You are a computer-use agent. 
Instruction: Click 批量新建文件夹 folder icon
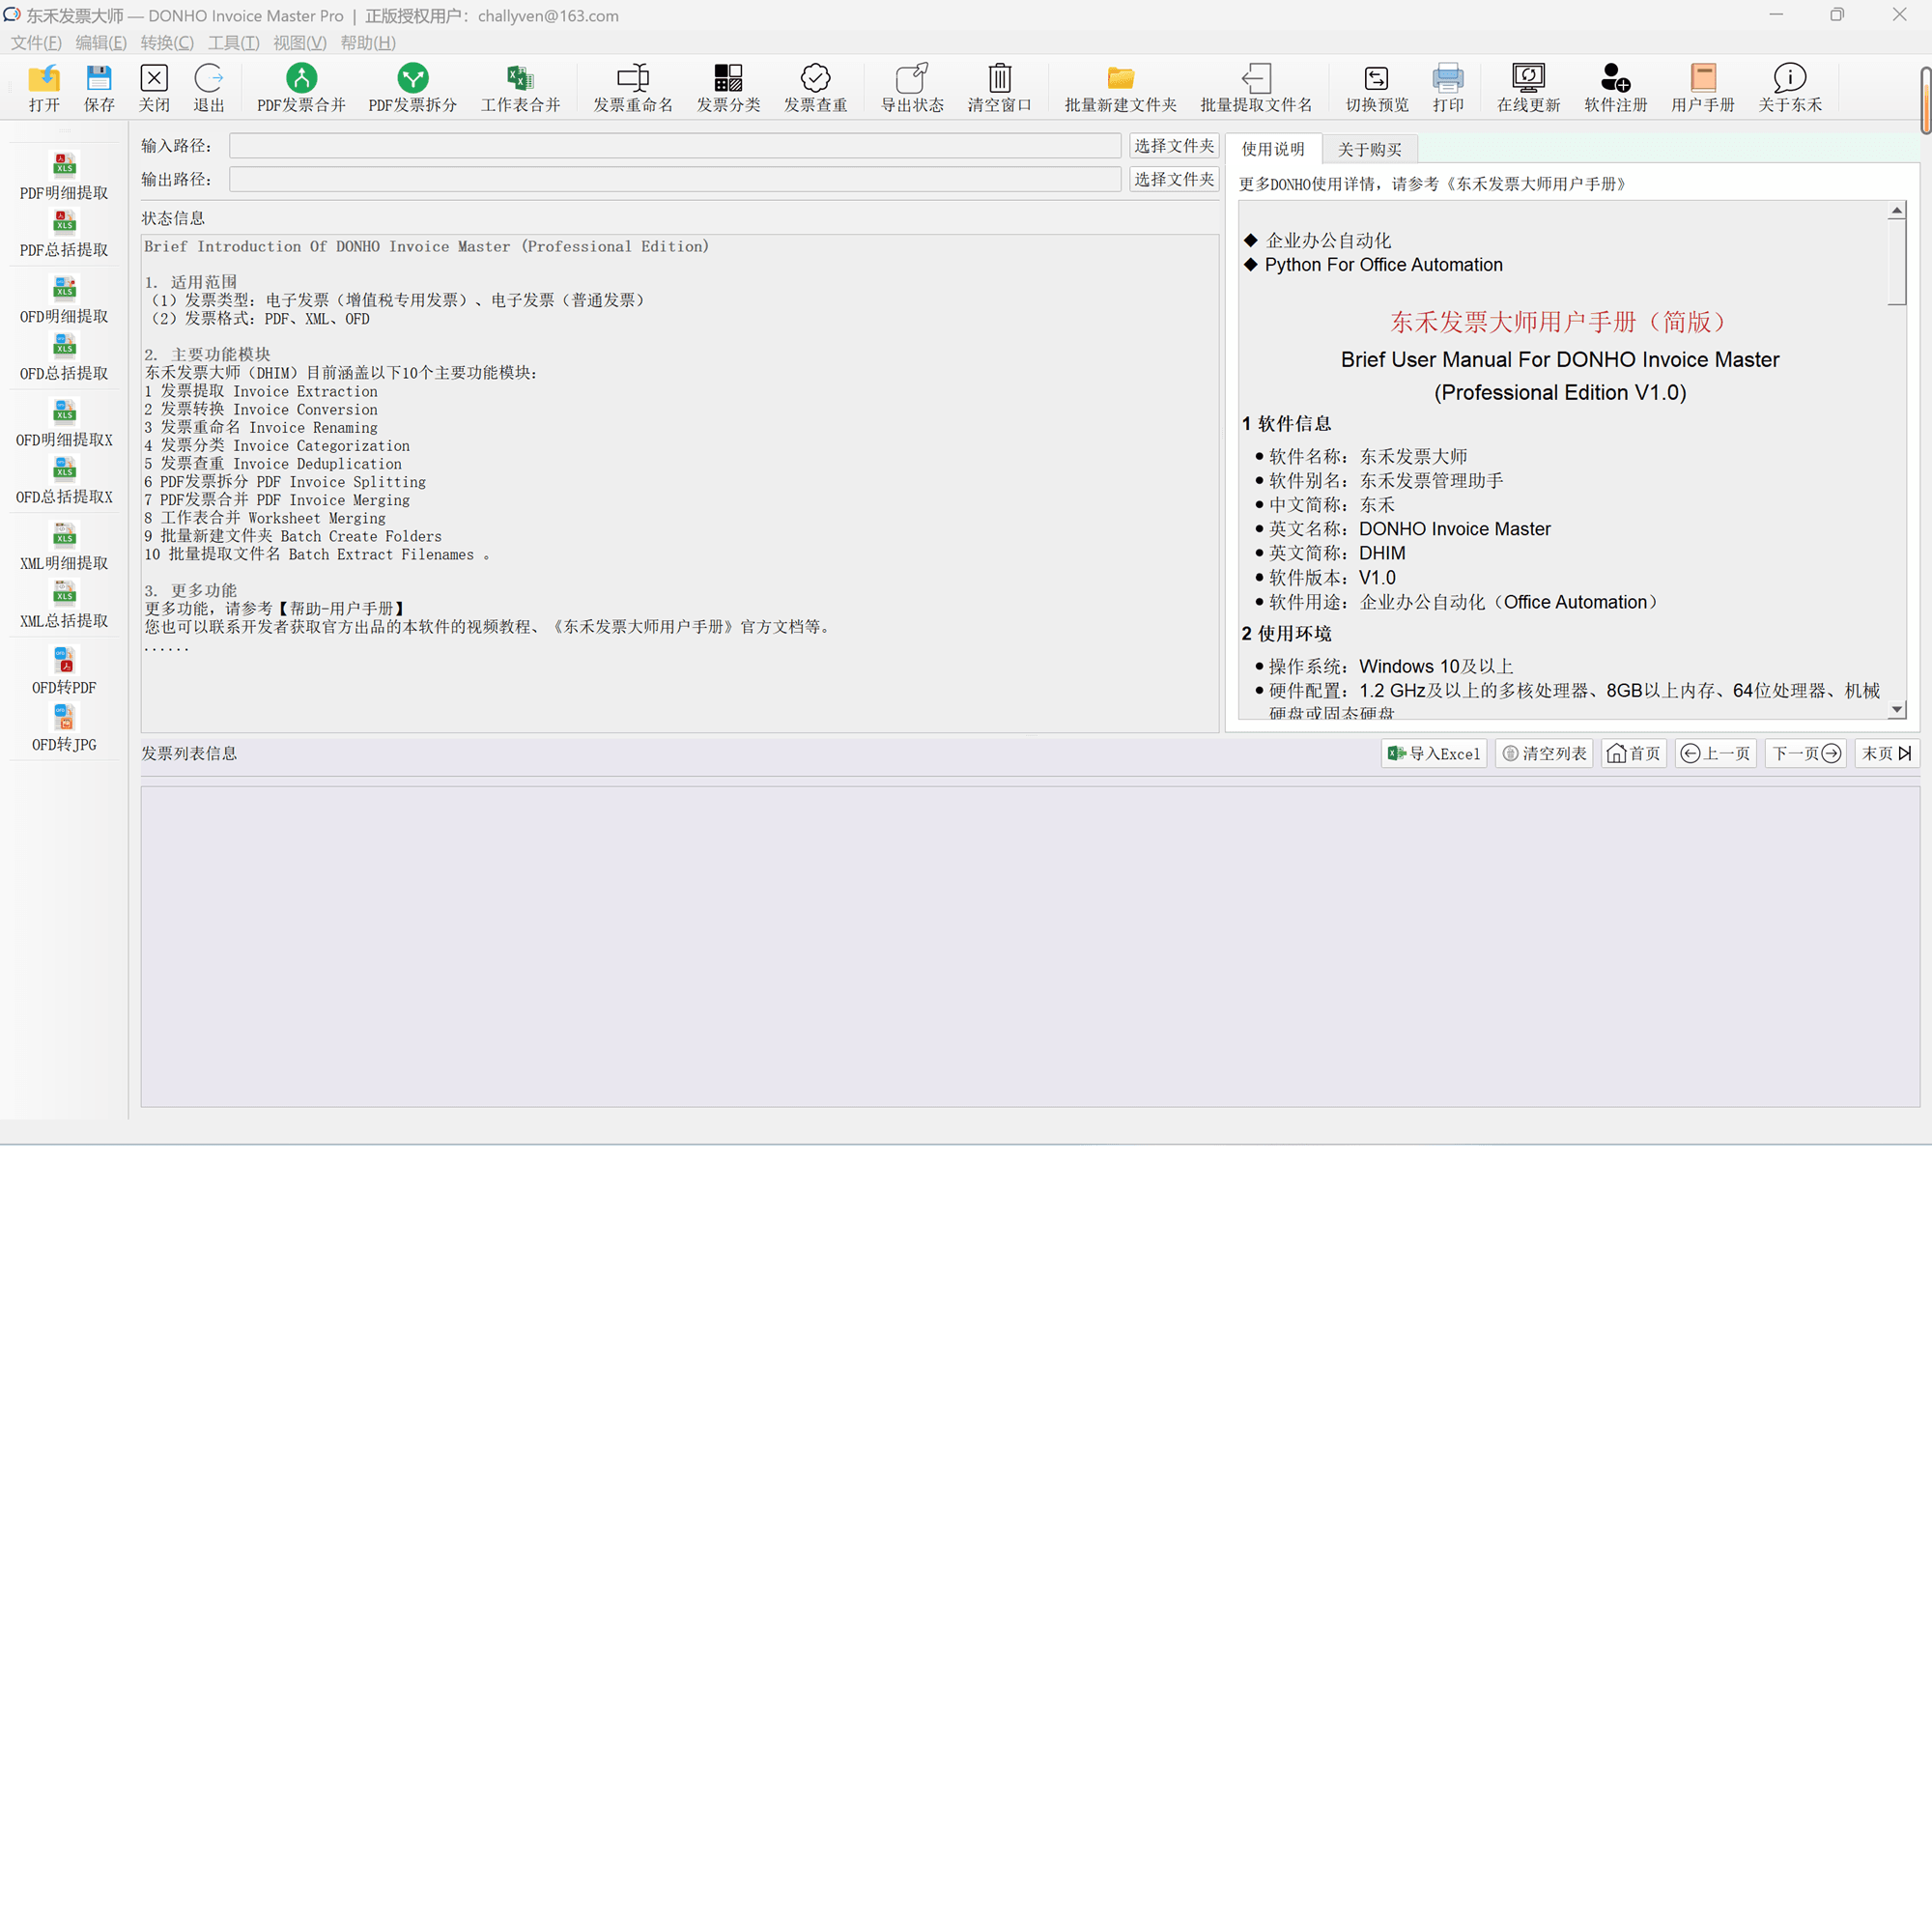(1120, 88)
